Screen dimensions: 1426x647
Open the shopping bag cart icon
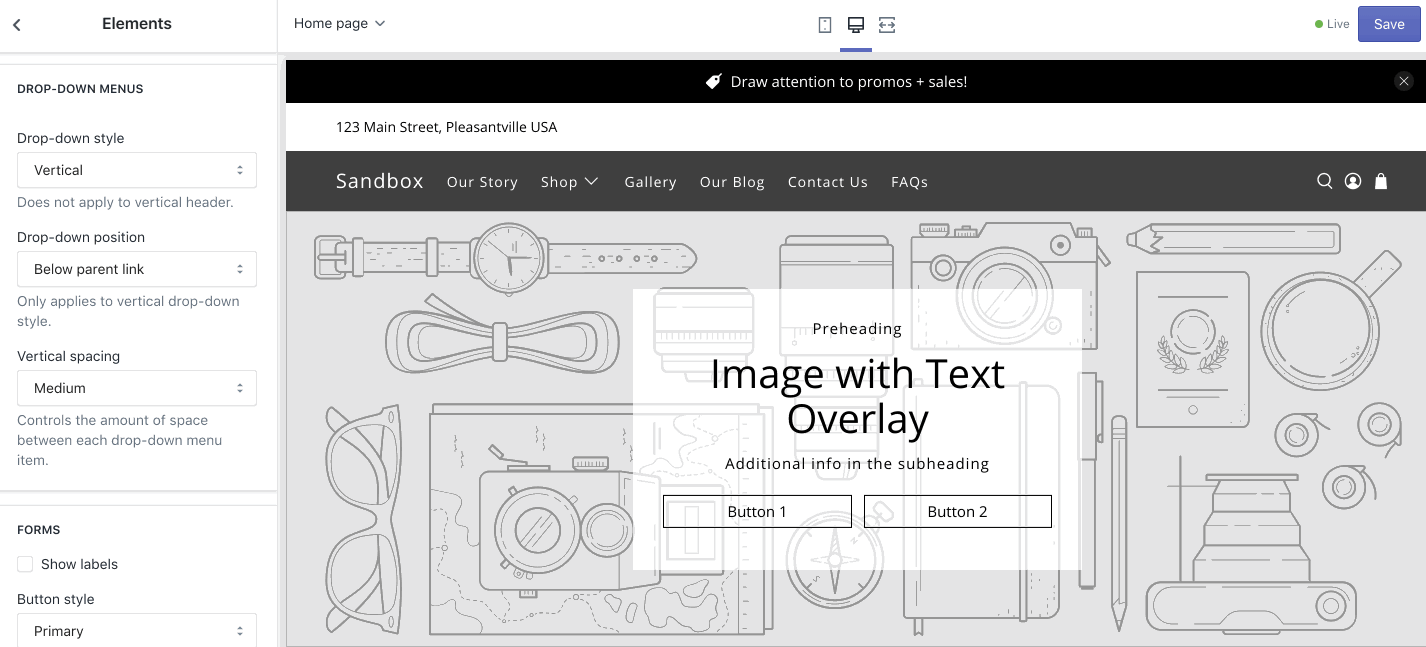click(1380, 181)
